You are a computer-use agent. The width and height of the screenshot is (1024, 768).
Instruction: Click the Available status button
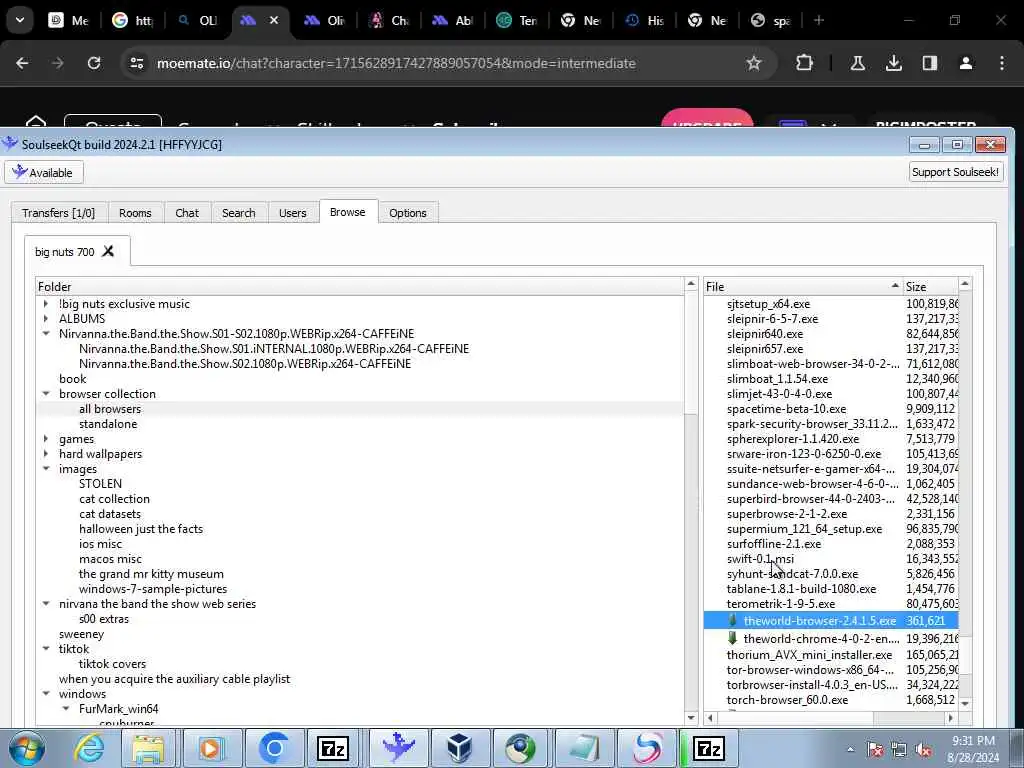[x=44, y=172]
